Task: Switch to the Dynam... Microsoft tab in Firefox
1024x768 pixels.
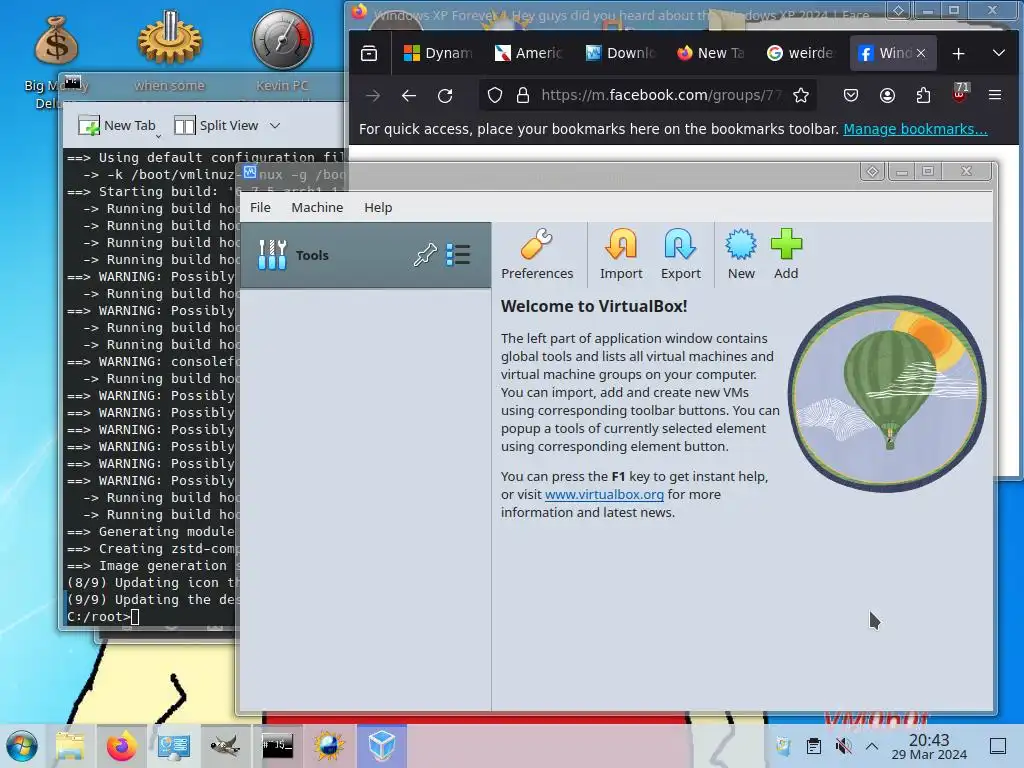Action: 438,53
